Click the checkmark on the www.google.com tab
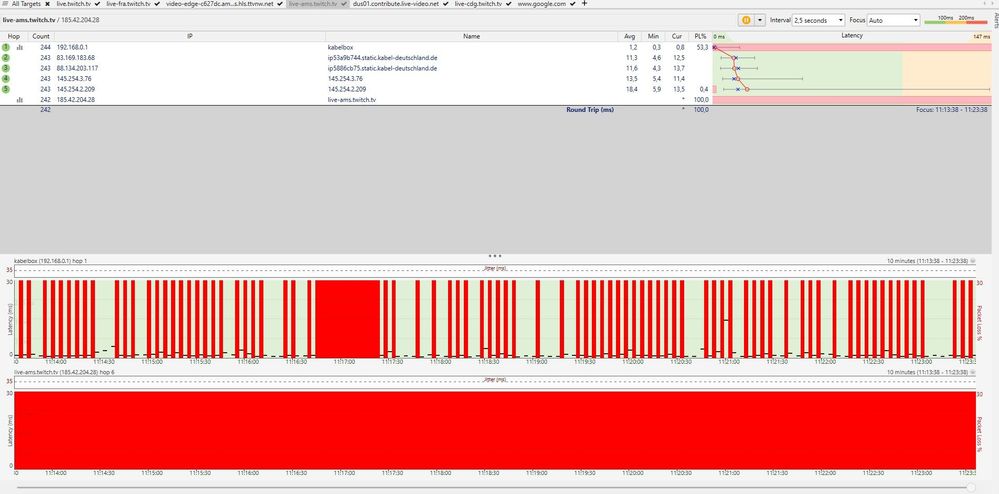Screen dimensions: 999x494 [572, 4]
